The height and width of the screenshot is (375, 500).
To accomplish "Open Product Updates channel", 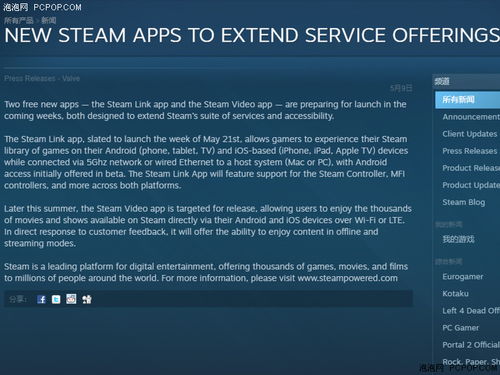I will coord(471,185).
